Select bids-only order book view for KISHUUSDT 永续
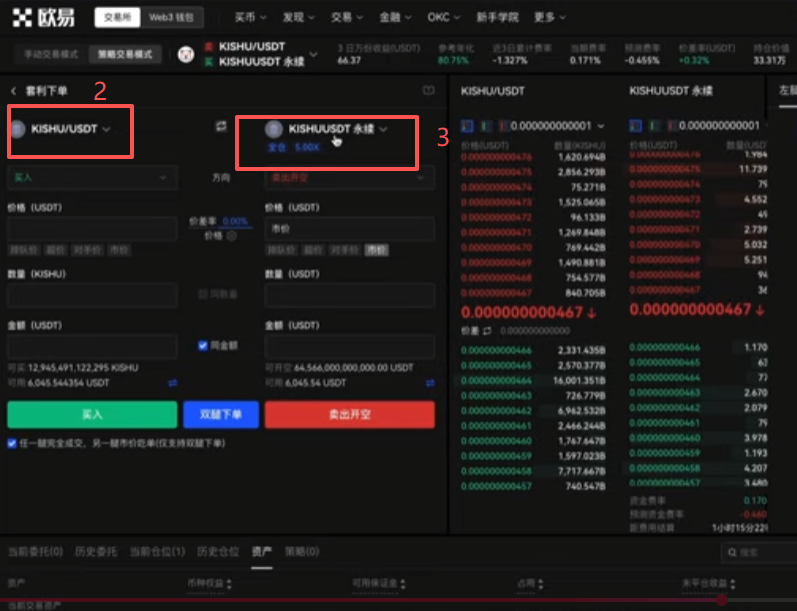This screenshot has height=611, width=797. (x=654, y=126)
